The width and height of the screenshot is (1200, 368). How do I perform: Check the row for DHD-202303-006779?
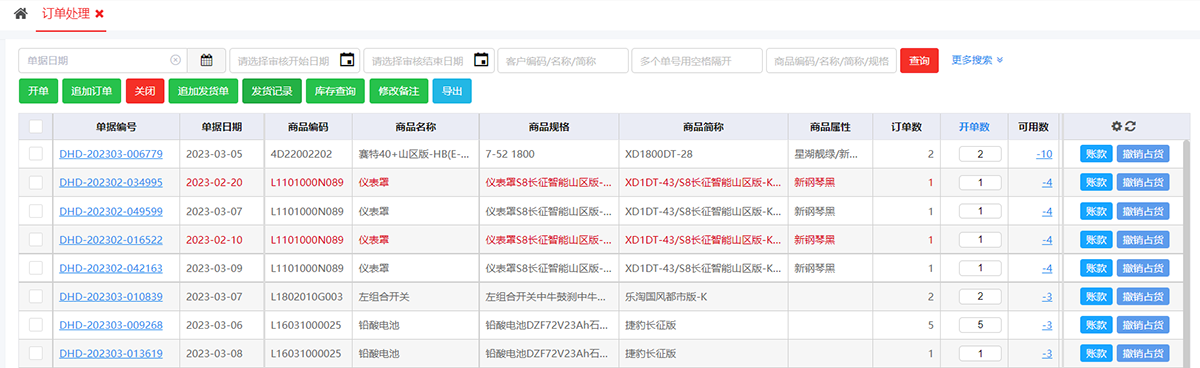click(x=36, y=154)
